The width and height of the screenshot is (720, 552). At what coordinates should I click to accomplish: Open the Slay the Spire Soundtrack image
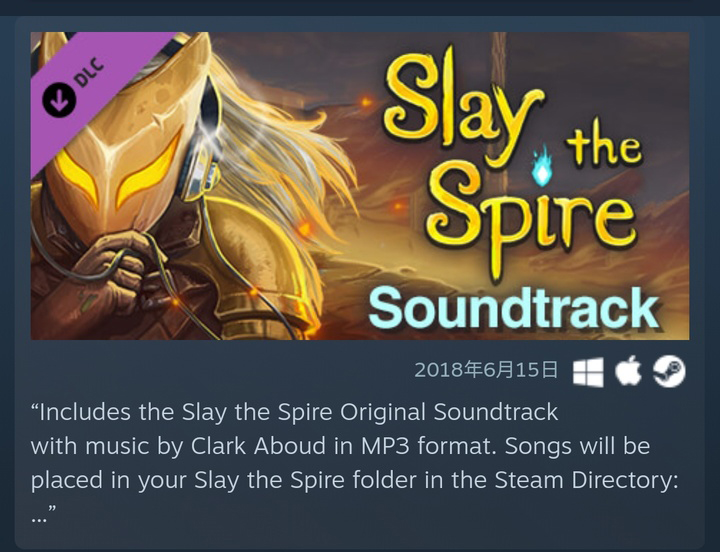coord(360,186)
